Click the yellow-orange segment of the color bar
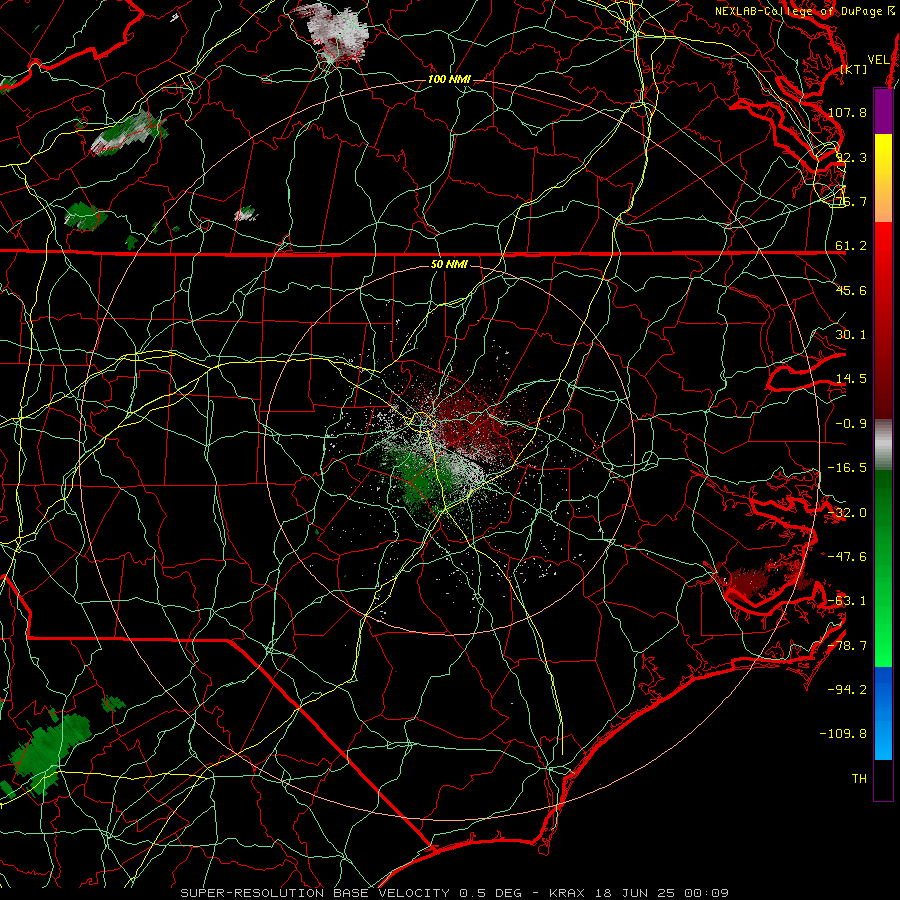The width and height of the screenshot is (900, 900). [883, 178]
